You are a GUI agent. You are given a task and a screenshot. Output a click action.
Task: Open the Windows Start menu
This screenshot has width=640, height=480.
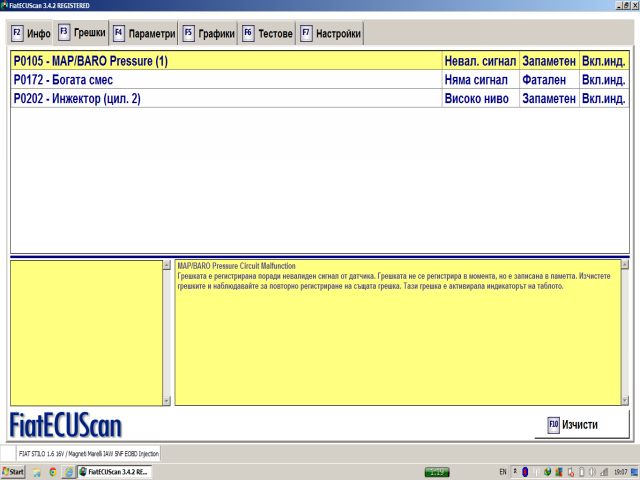13,472
